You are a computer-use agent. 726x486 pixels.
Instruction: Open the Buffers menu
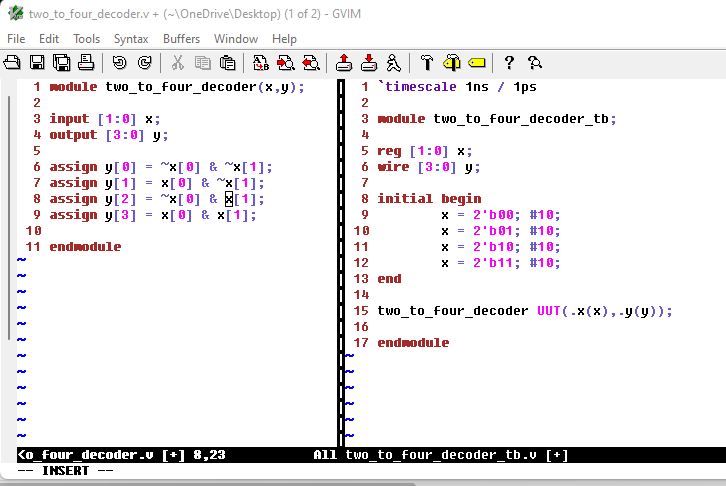(181, 39)
